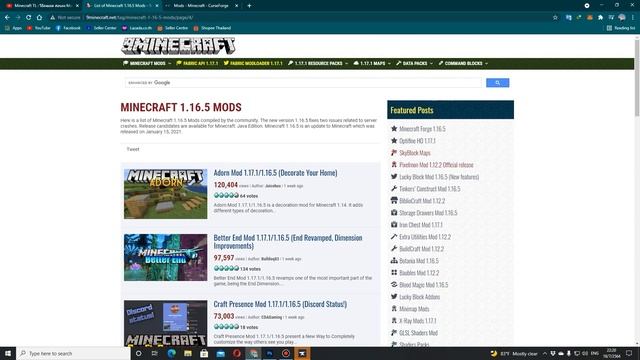Expand the Command Blocks menu
The width and height of the screenshot is (640, 360).
tap(463, 63)
